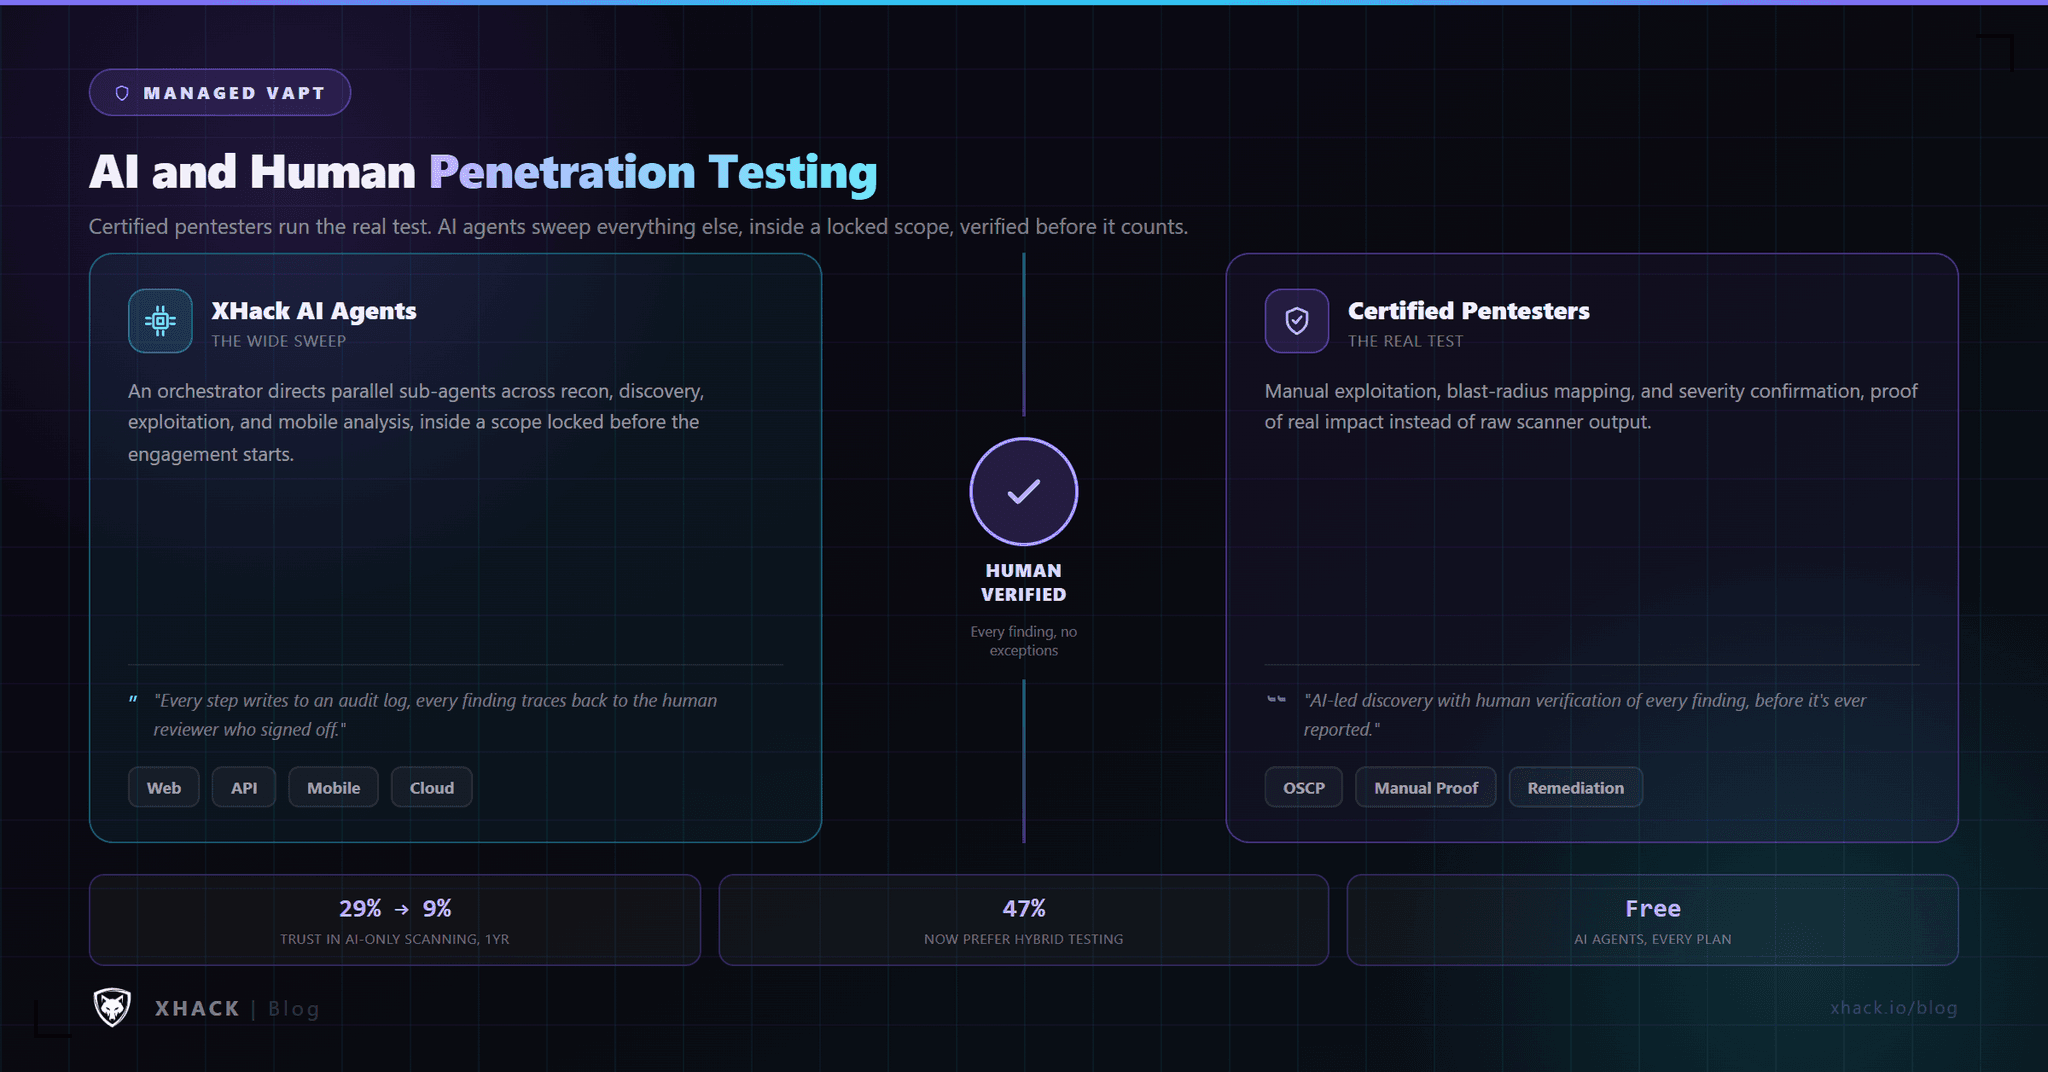Select the Web tag
The height and width of the screenshot is (1072, 2048).
(164, 787)
